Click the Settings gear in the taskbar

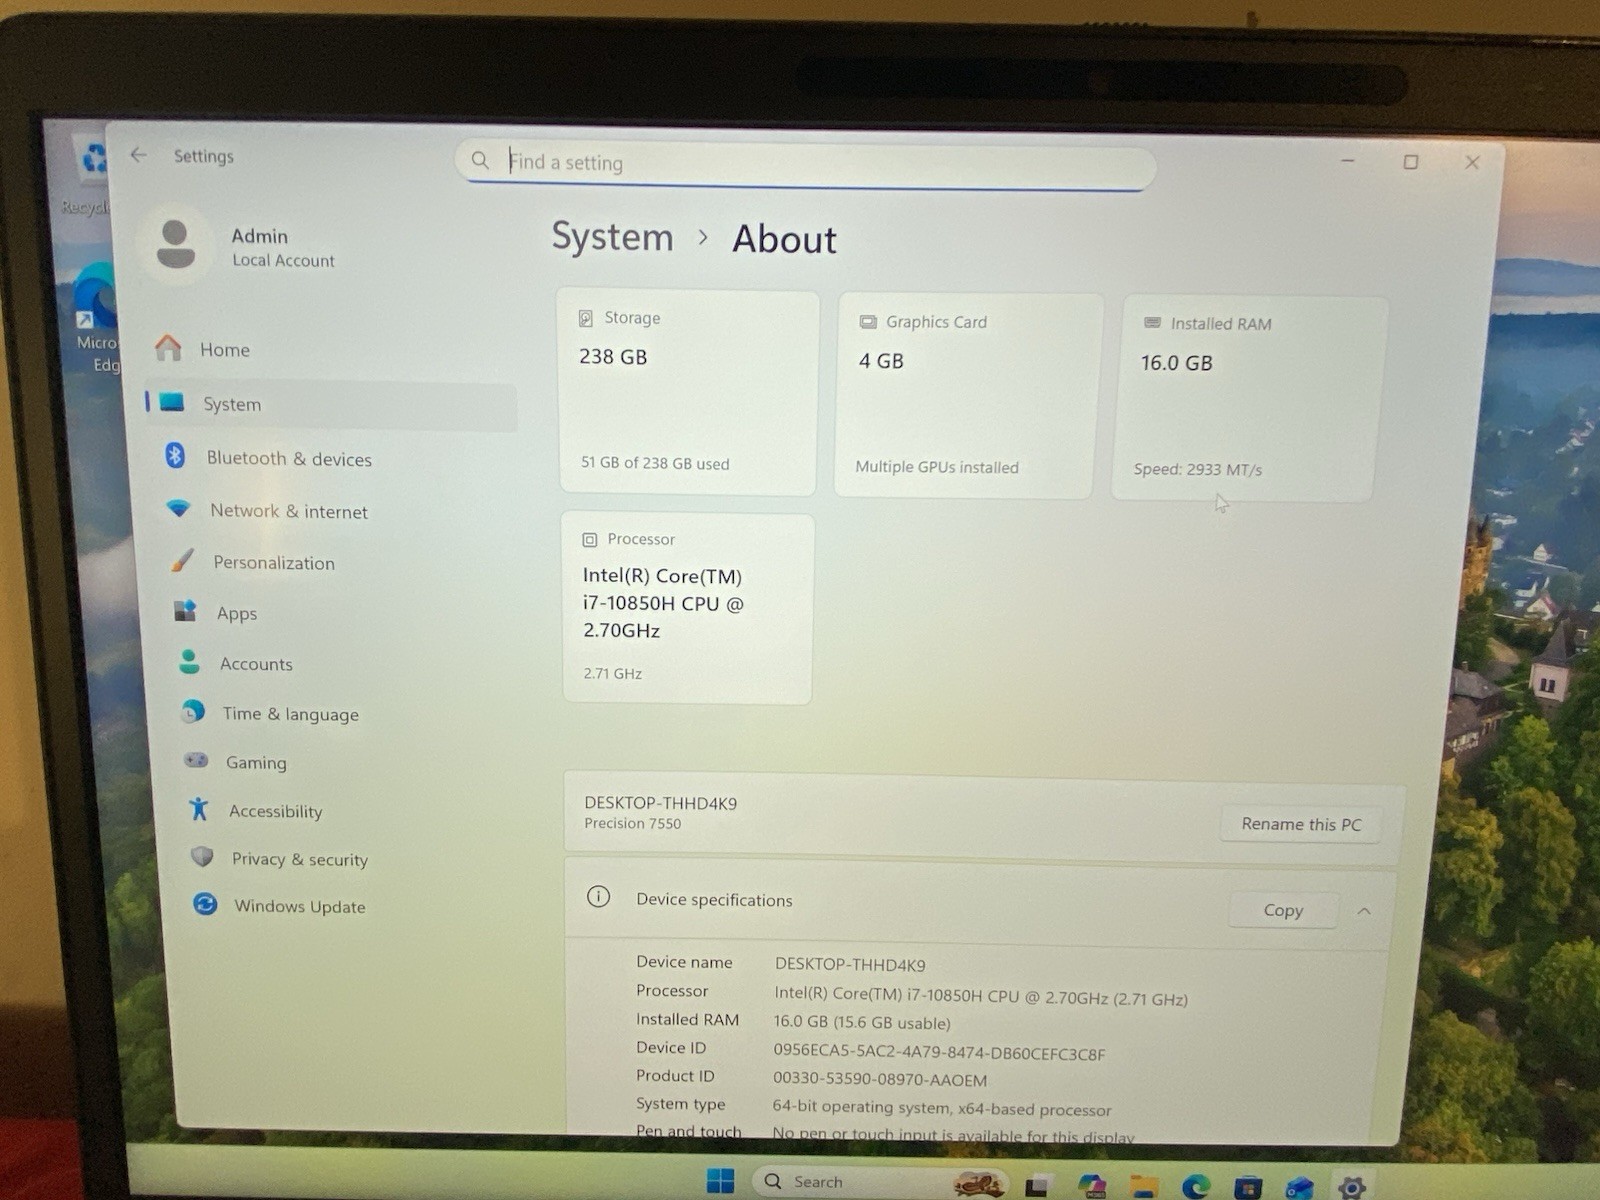point(1352,1188)
